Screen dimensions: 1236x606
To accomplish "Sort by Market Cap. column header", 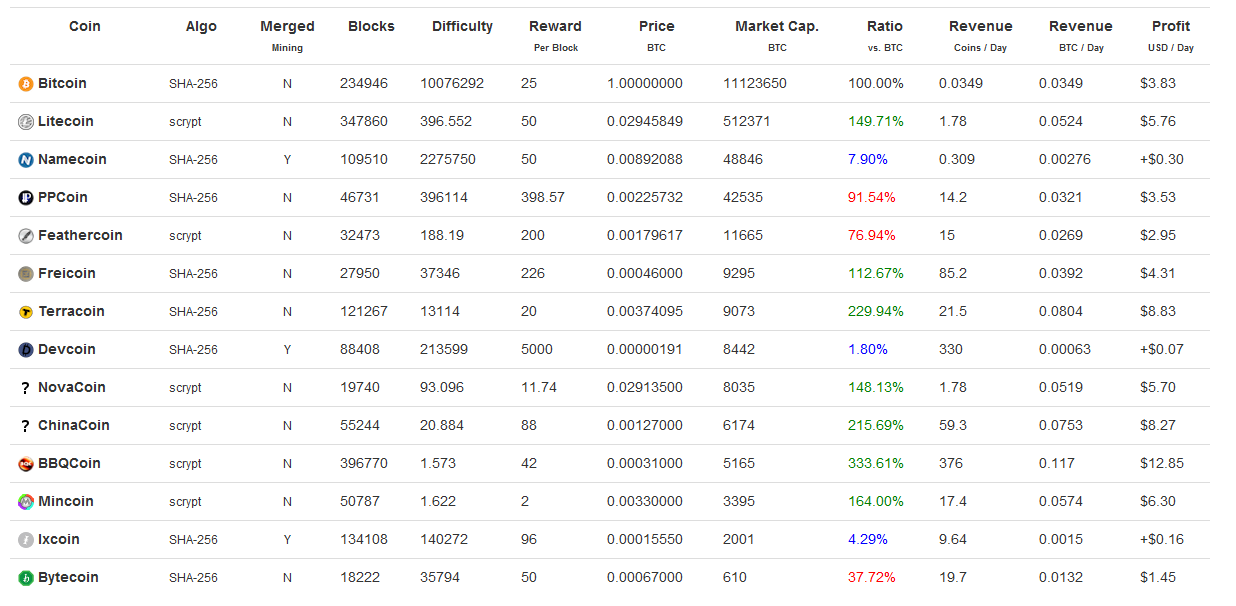I will (776, 27).
